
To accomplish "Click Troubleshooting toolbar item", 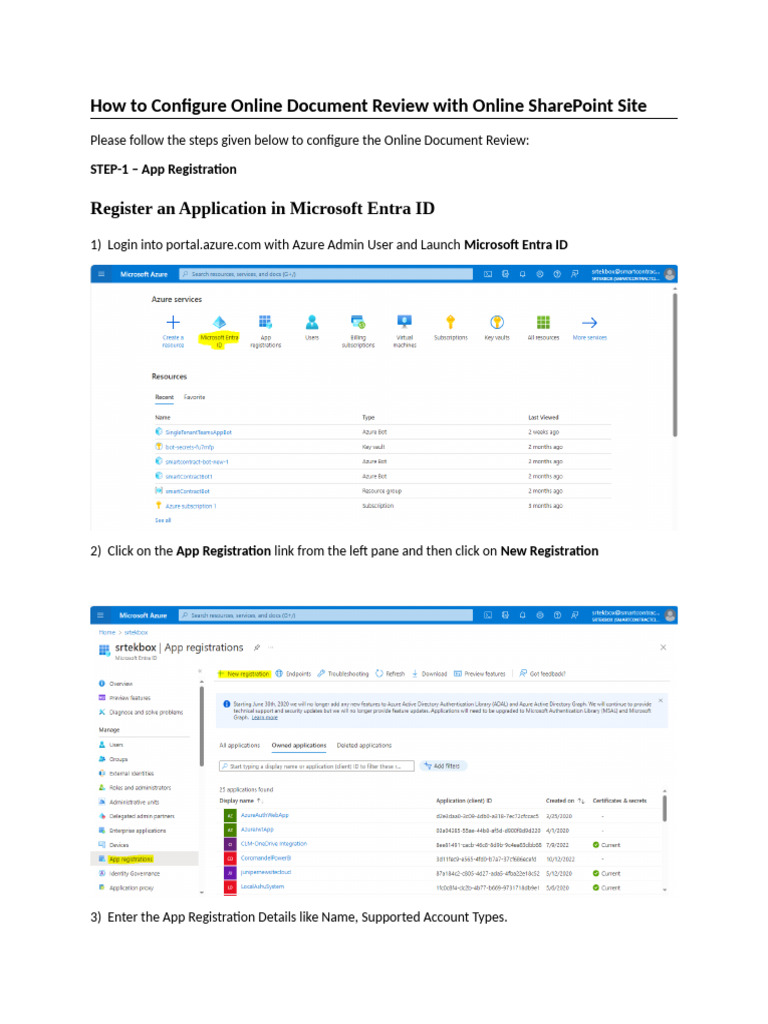I will [343, 673].
